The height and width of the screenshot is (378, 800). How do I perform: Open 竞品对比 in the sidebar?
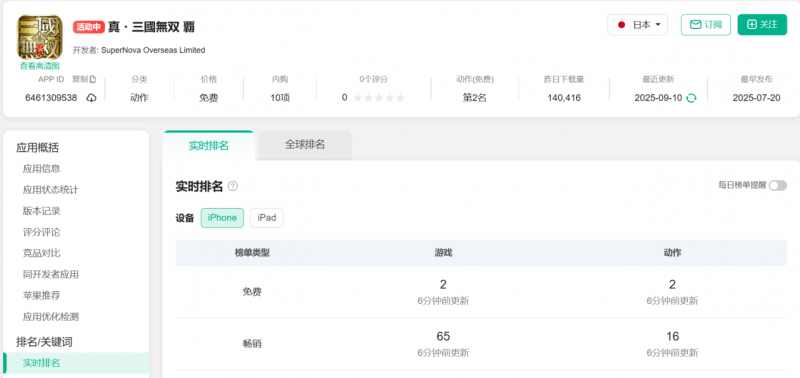click(41, 253)
